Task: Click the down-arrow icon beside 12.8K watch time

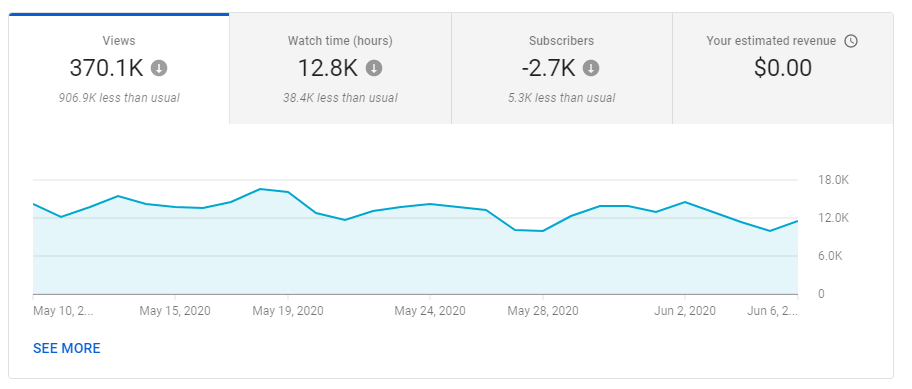Action: coord(374,69)
